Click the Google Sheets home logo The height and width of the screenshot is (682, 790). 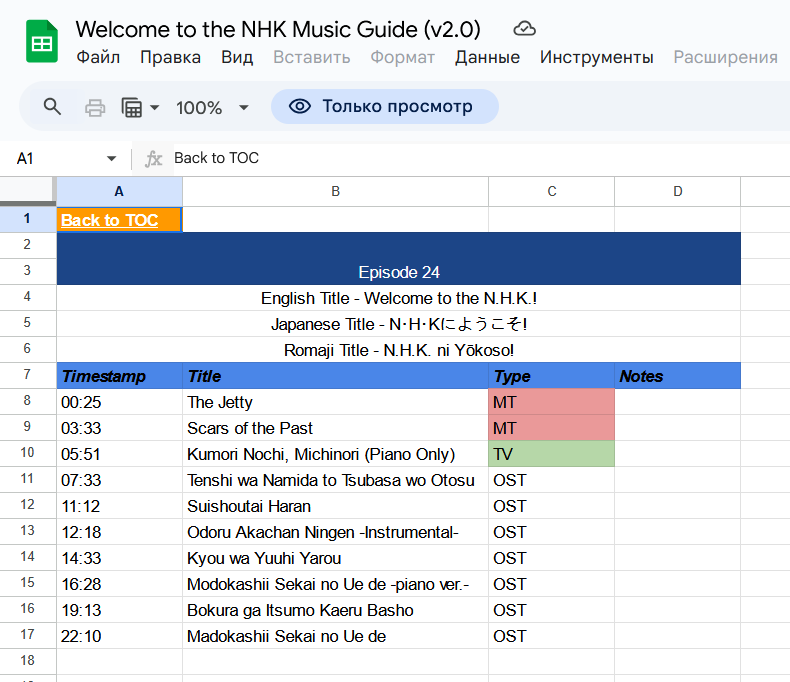pyautogui.click(x=42, y=42)
